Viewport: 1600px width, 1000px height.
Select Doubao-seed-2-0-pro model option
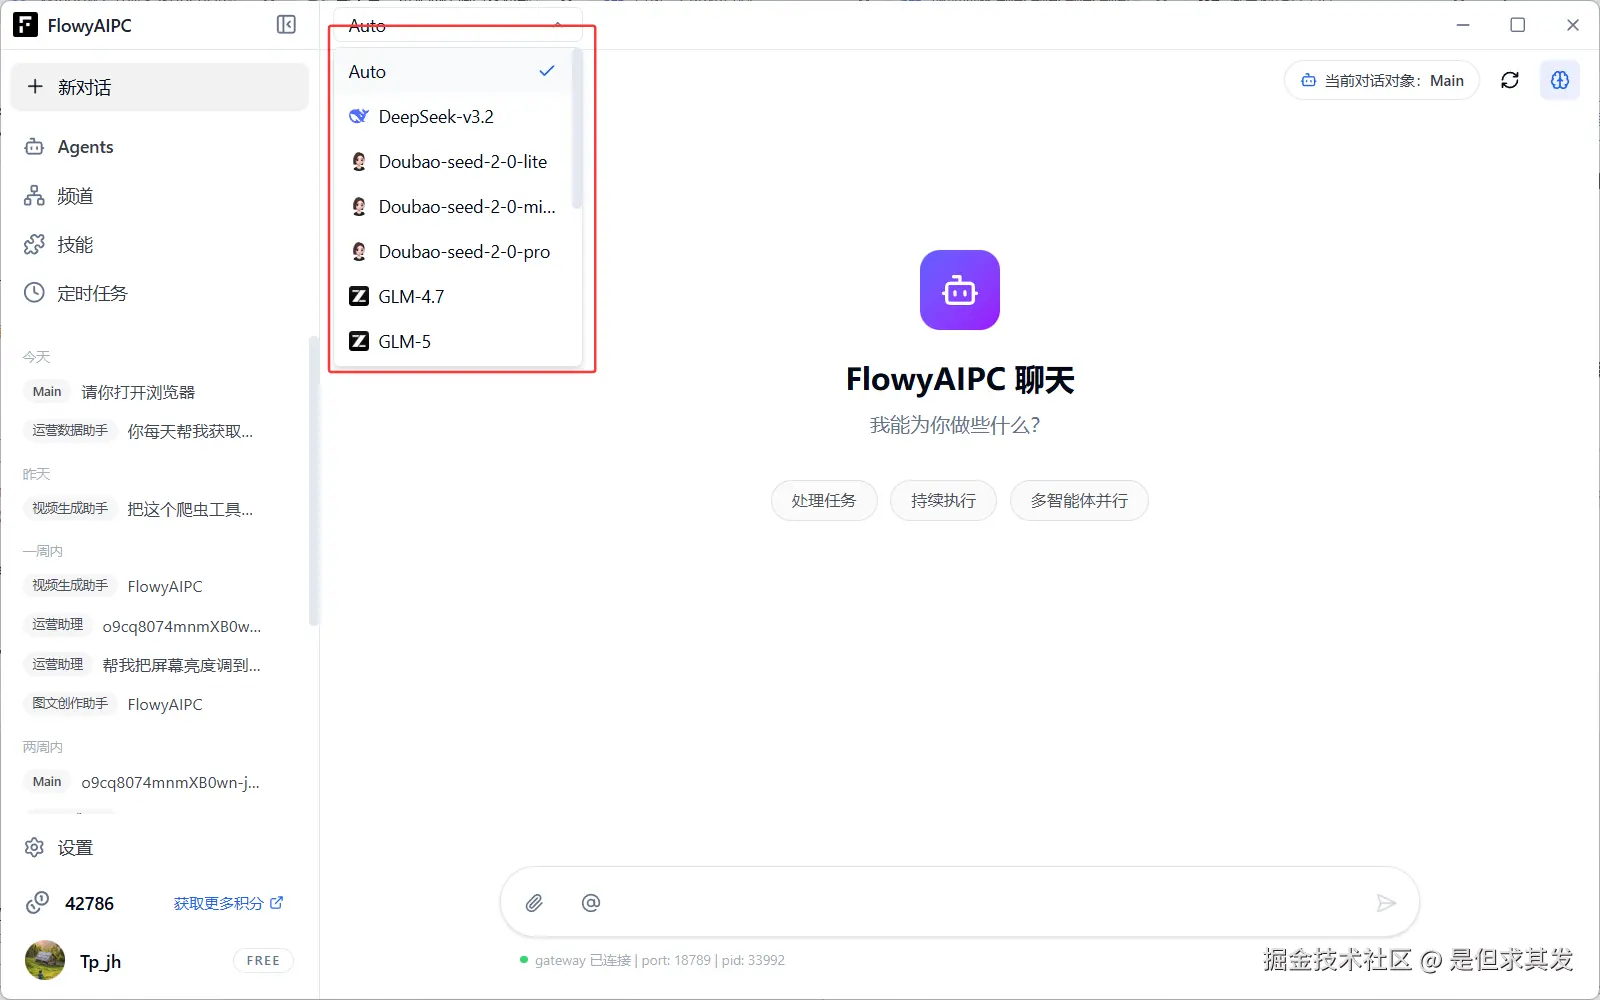pyautogui.click(x=464, y=251)
